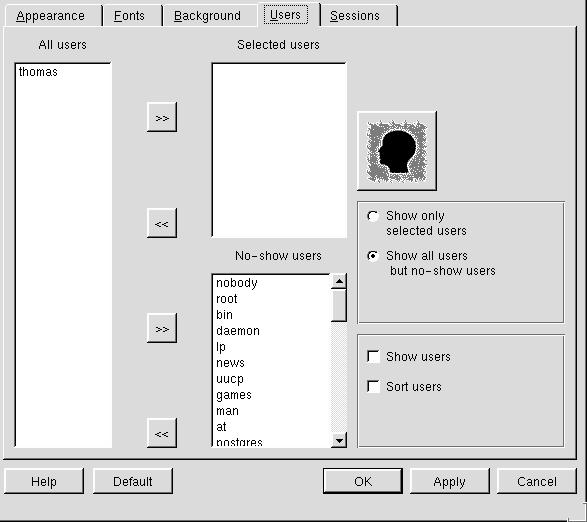Screen dimensions: 587x522
Task: Select 'lp' in No-show users list
Action: coord(271,347)
